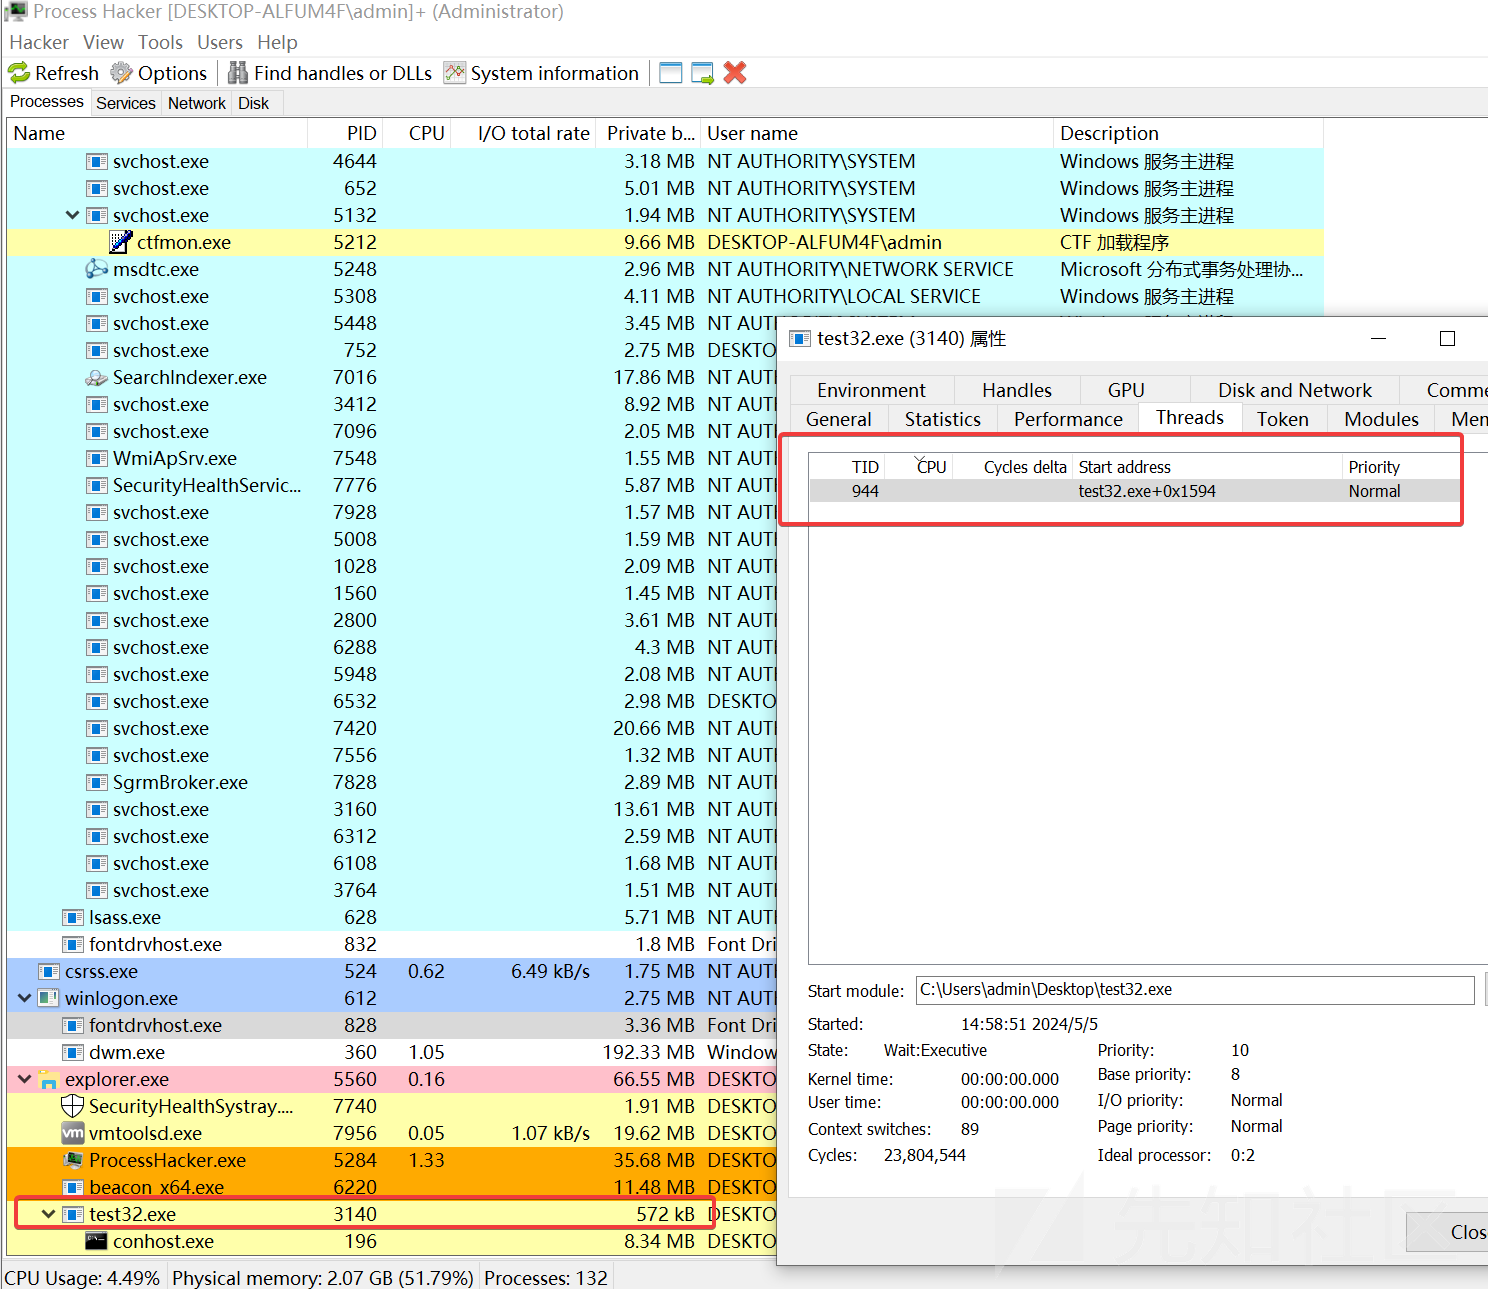Image resolution: width=1488 pixels, height=1289 pixels.
Task: Open the Hacker menu
Action: click(x=39, y=42)
